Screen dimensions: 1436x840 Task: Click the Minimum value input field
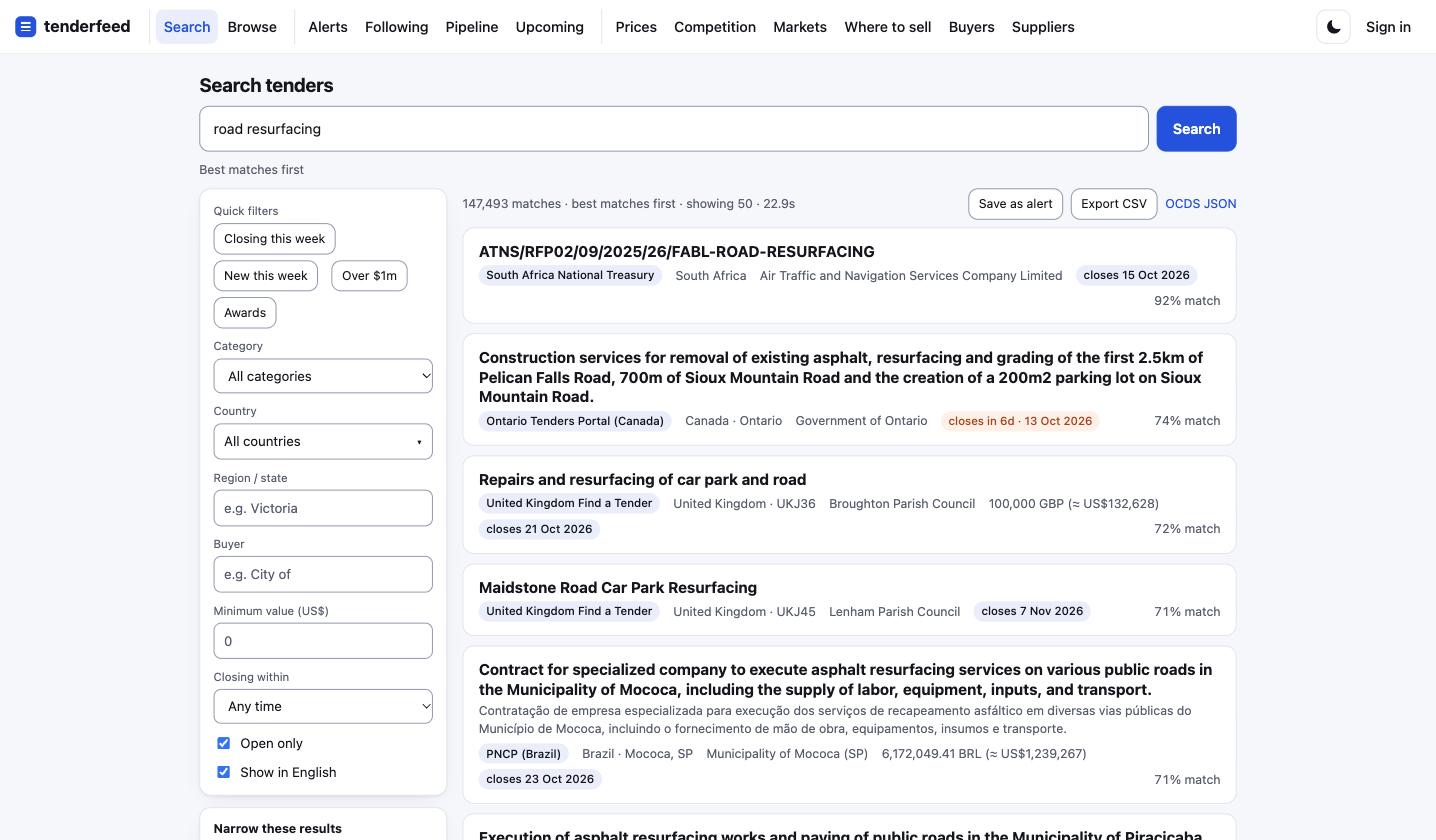[x=323, y=641]
